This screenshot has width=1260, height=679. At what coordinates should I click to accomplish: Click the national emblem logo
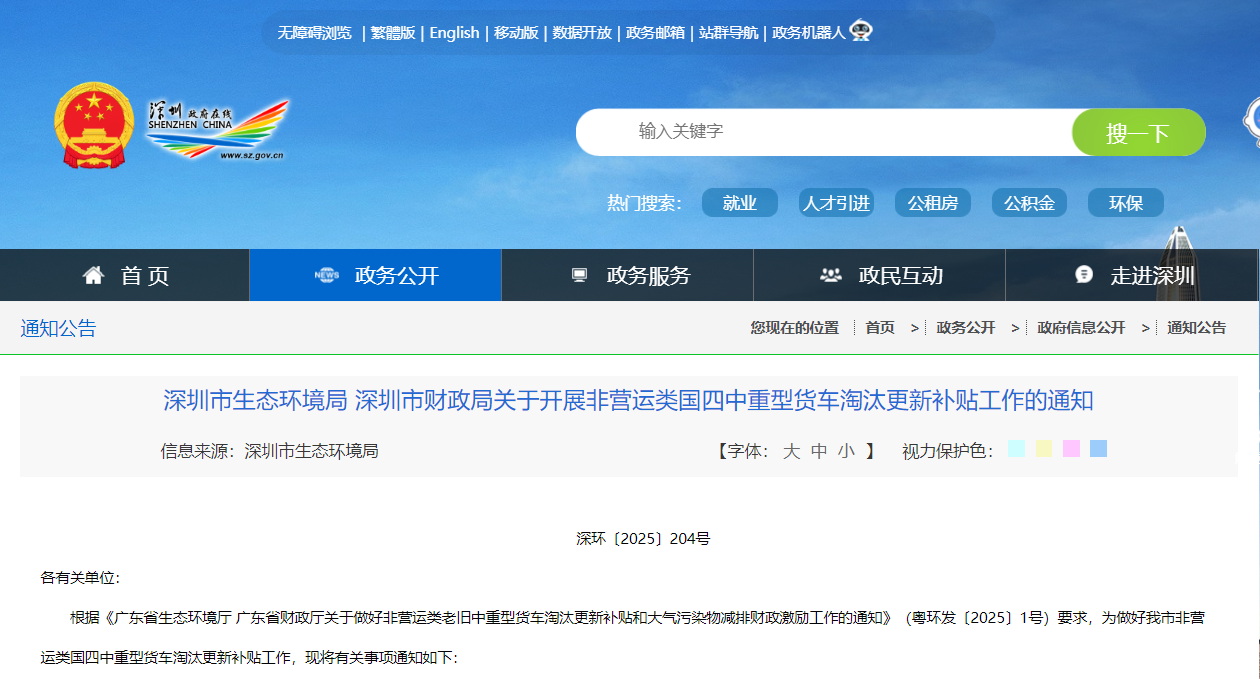coord(93,126)
